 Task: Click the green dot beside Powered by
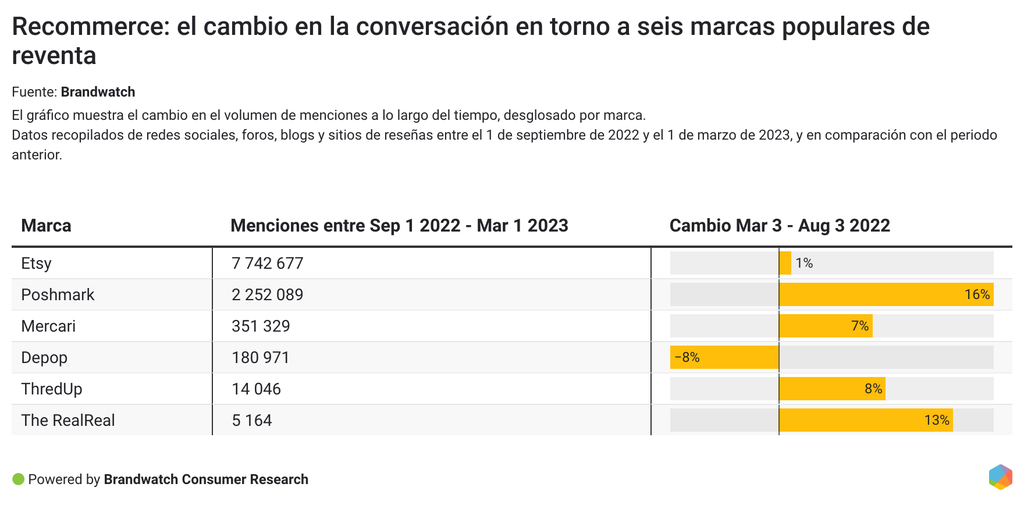[18, 479]
